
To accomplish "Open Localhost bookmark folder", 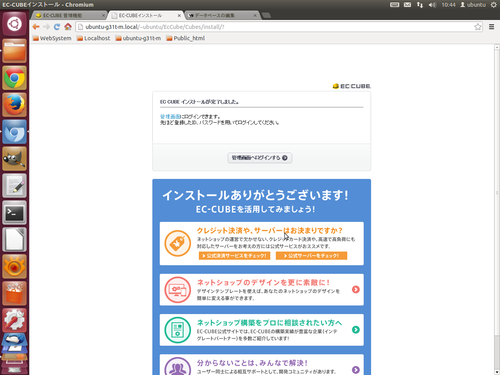I will coord(93,38).
